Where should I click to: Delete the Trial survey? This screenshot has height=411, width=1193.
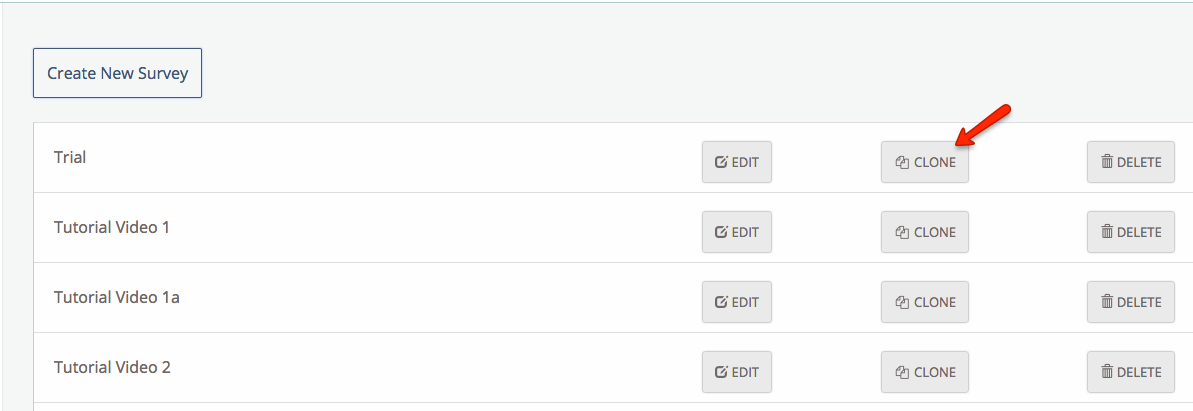point(1131,162)
